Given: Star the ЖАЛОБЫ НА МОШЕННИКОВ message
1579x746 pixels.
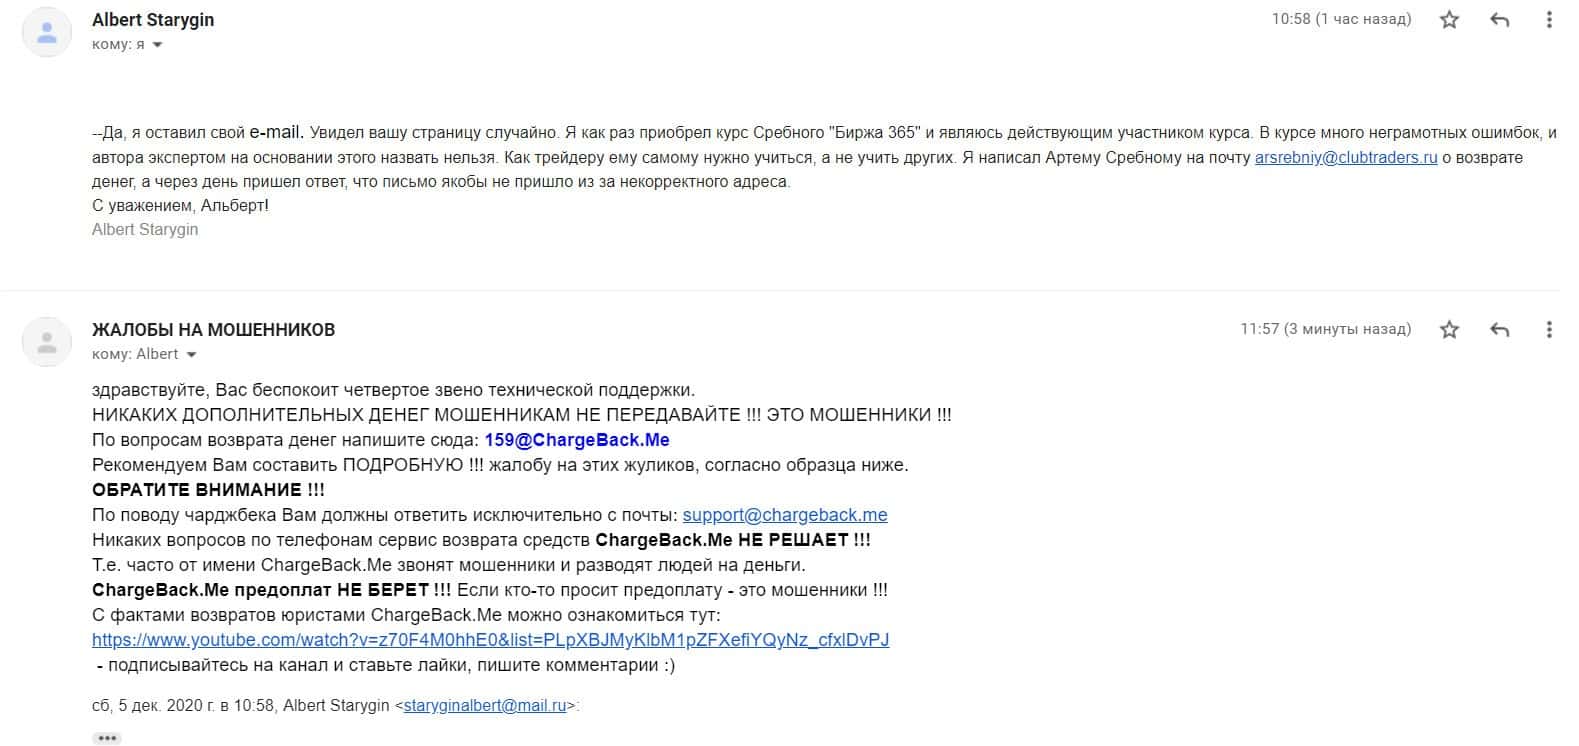Looking at the screenshot, I should pos(1449,329).
